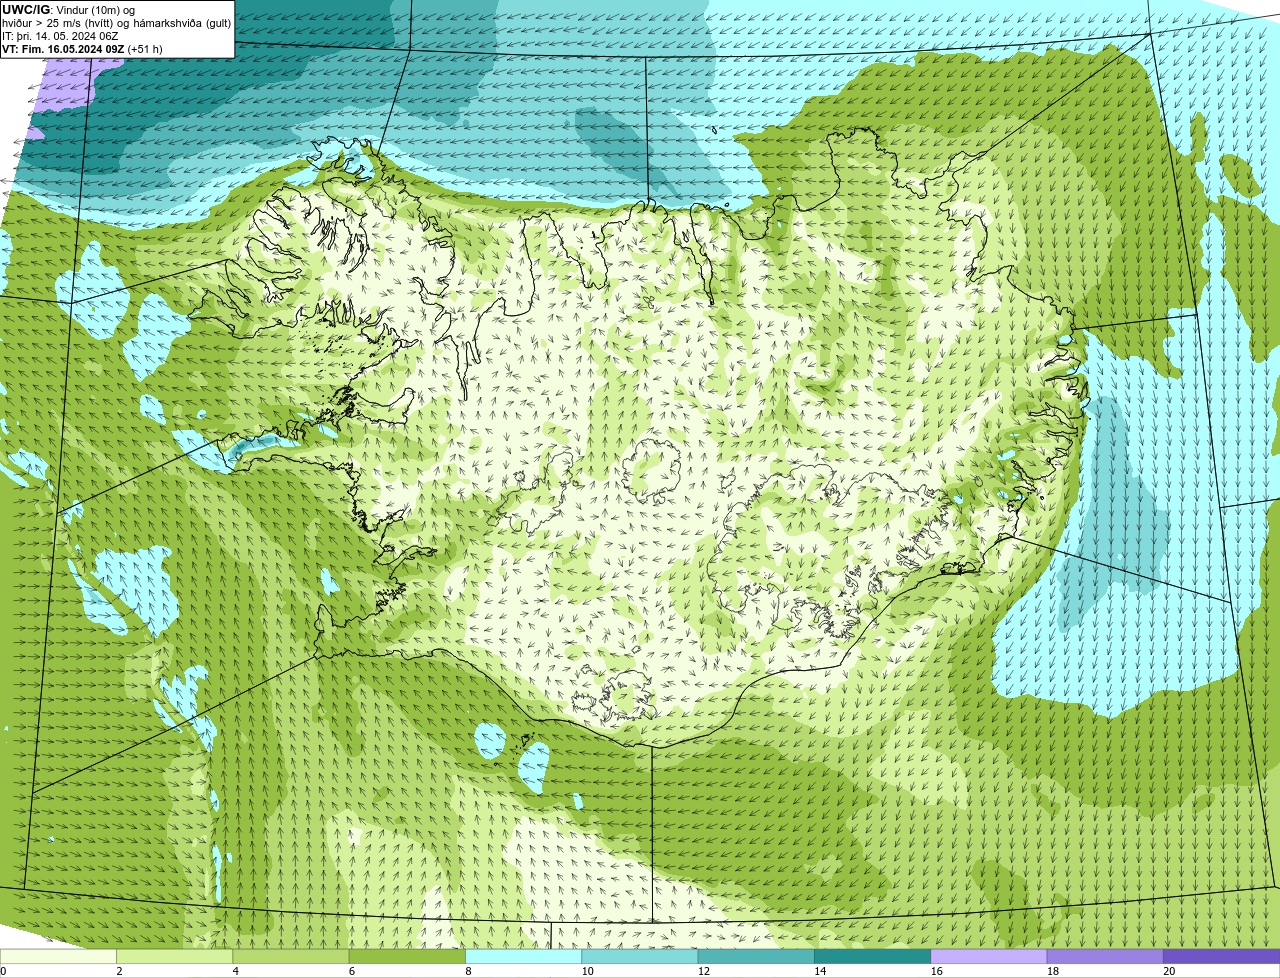Select the 14–16 m/s dark teal legend segment
The width and height of the screenshot is (1280, 978).
pos(873,956)
